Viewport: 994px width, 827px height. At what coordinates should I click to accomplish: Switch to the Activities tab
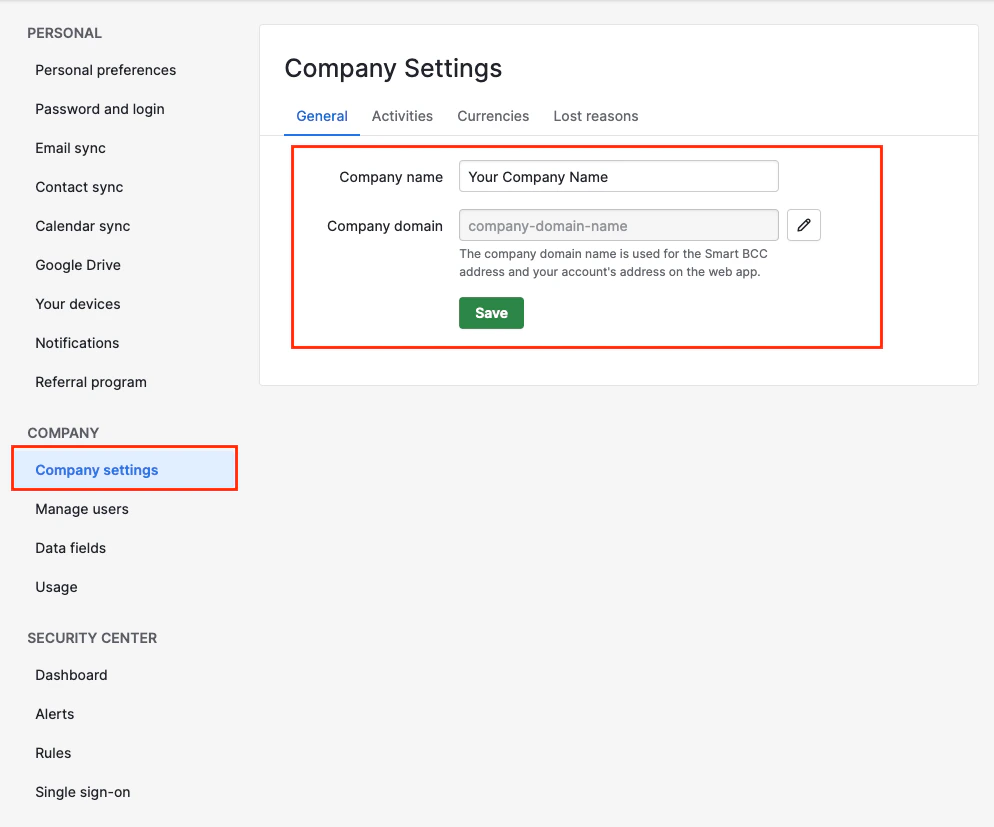click(402, 116)
